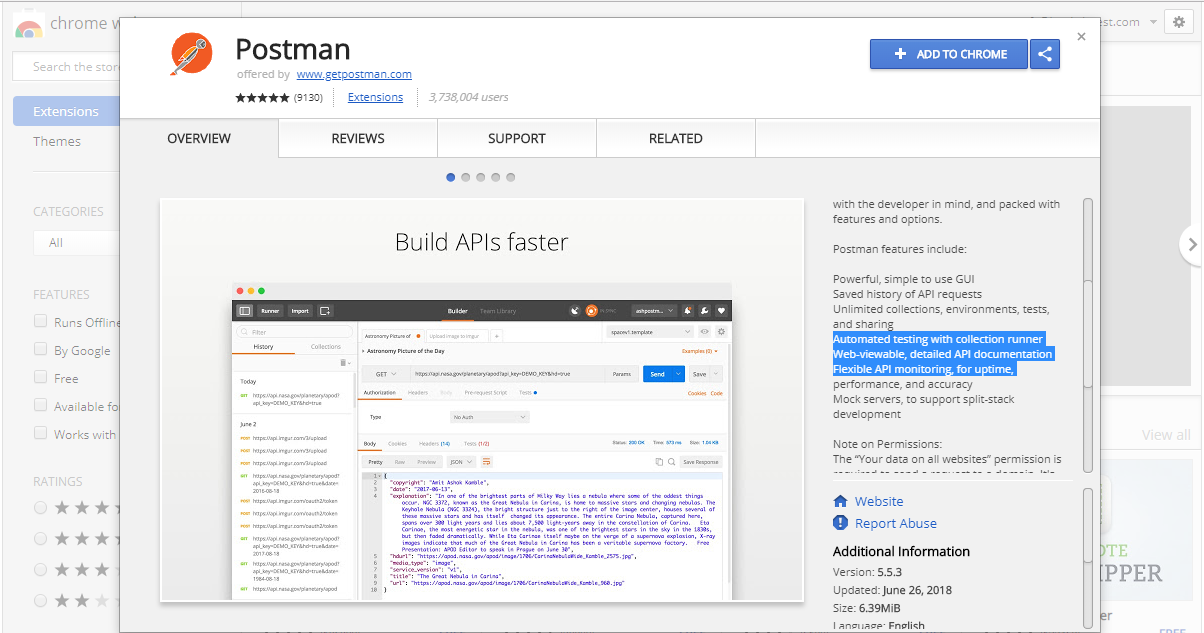Select the third star ratings radio
This screenshot has height=633, width=1204.
tap(41, 570)
